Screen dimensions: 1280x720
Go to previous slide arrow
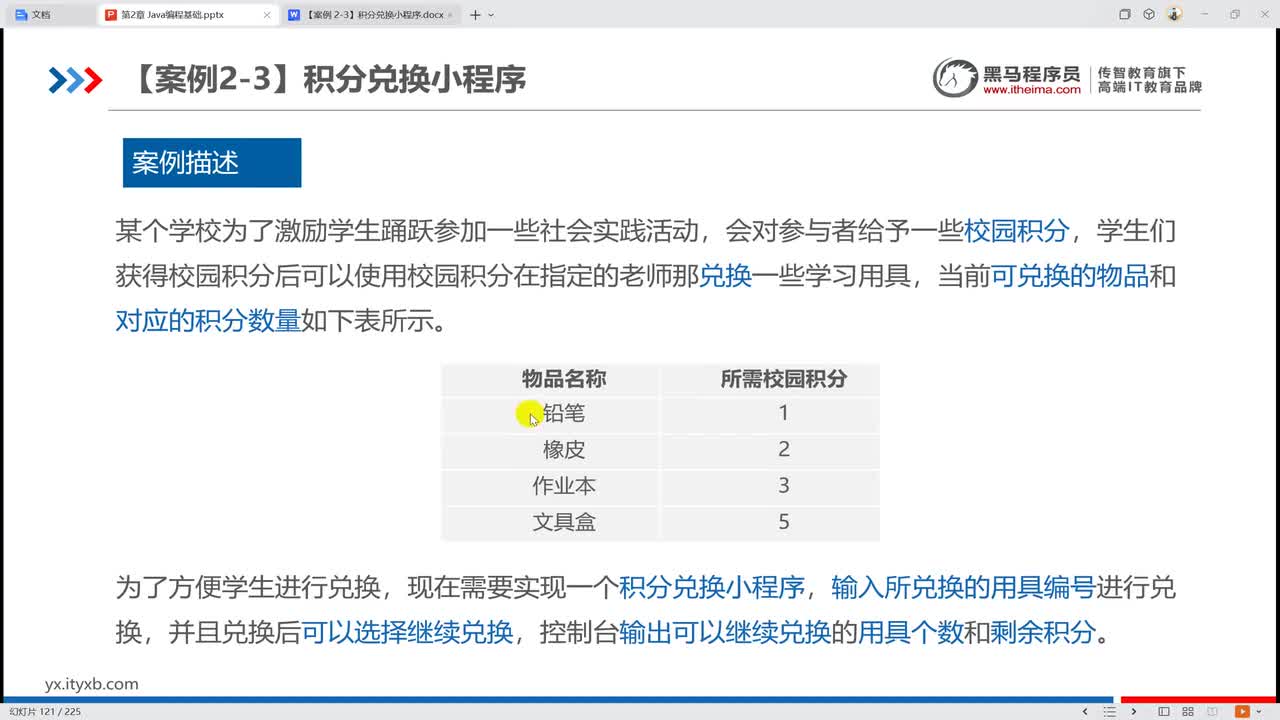pos(1086,712)
